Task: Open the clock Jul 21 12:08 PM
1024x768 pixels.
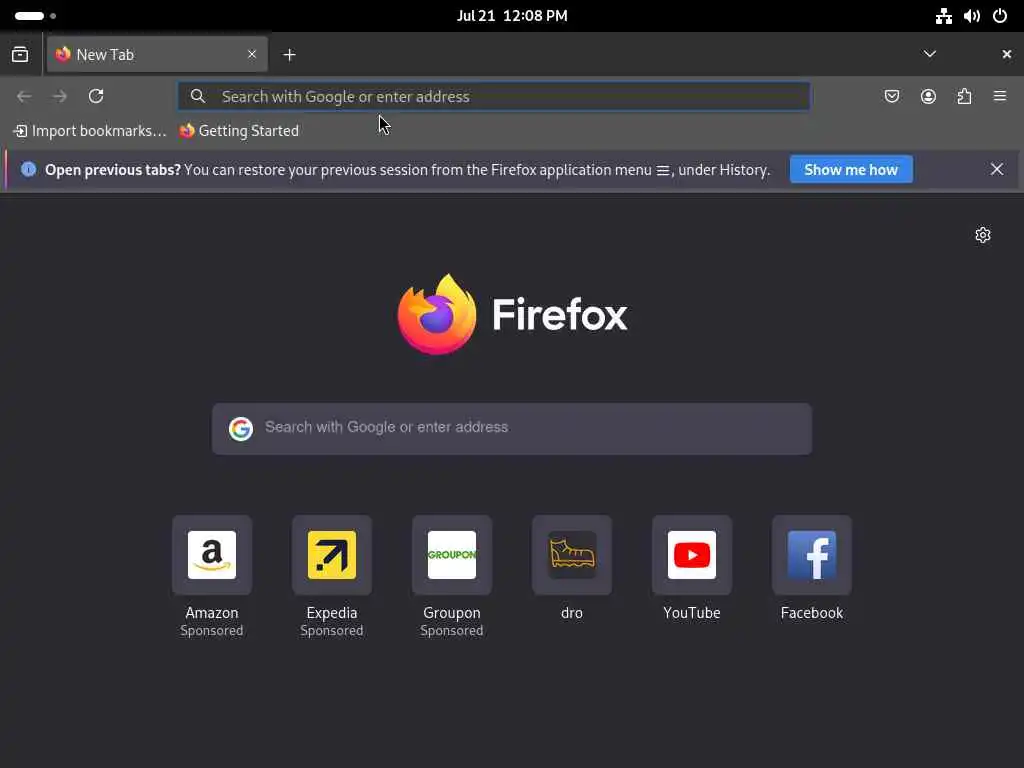Action: 512,16
